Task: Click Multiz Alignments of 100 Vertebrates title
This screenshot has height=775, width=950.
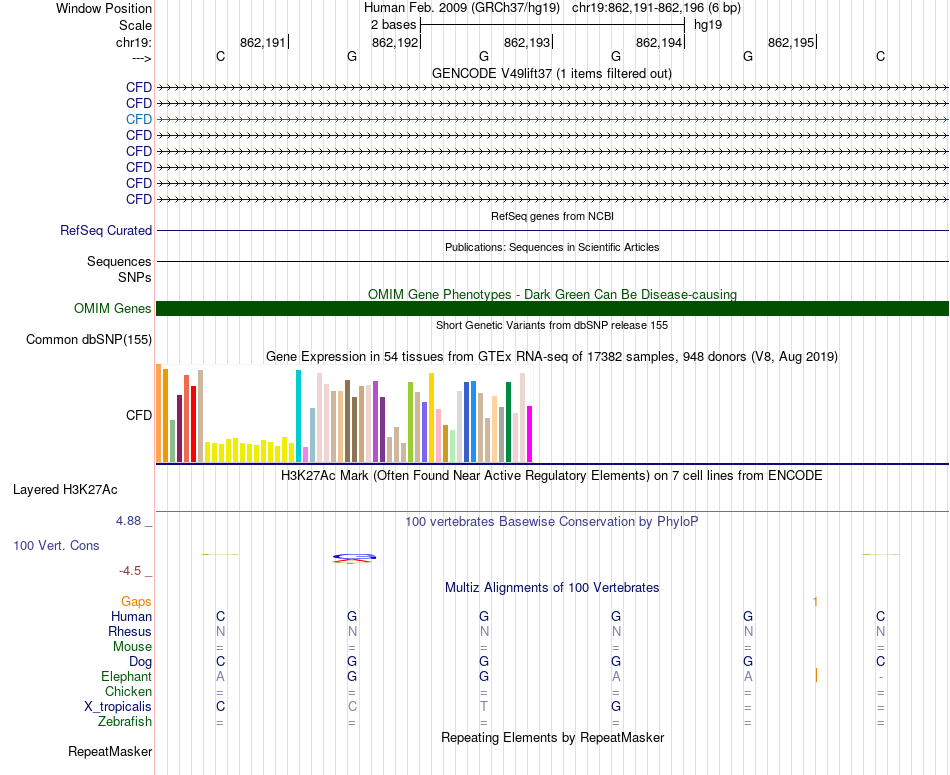Action: coord(552,587)
